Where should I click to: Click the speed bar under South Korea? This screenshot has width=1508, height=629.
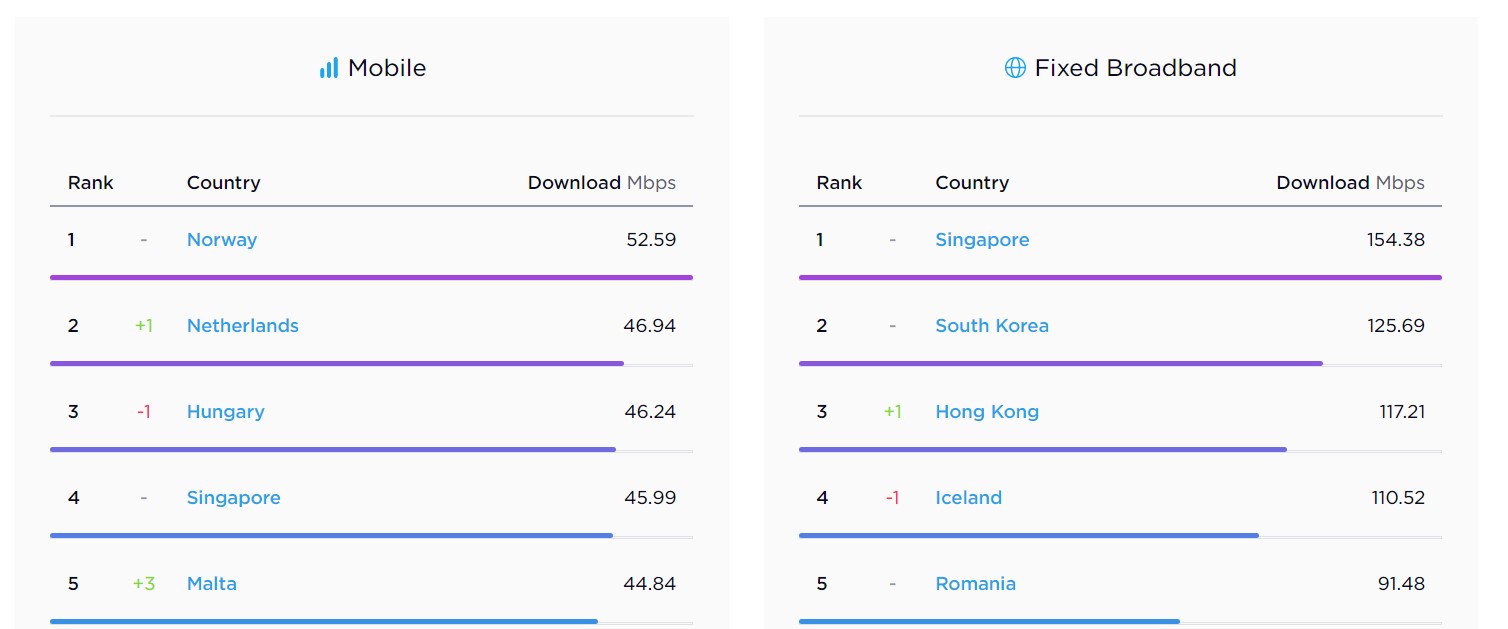tap(1061, 363)
